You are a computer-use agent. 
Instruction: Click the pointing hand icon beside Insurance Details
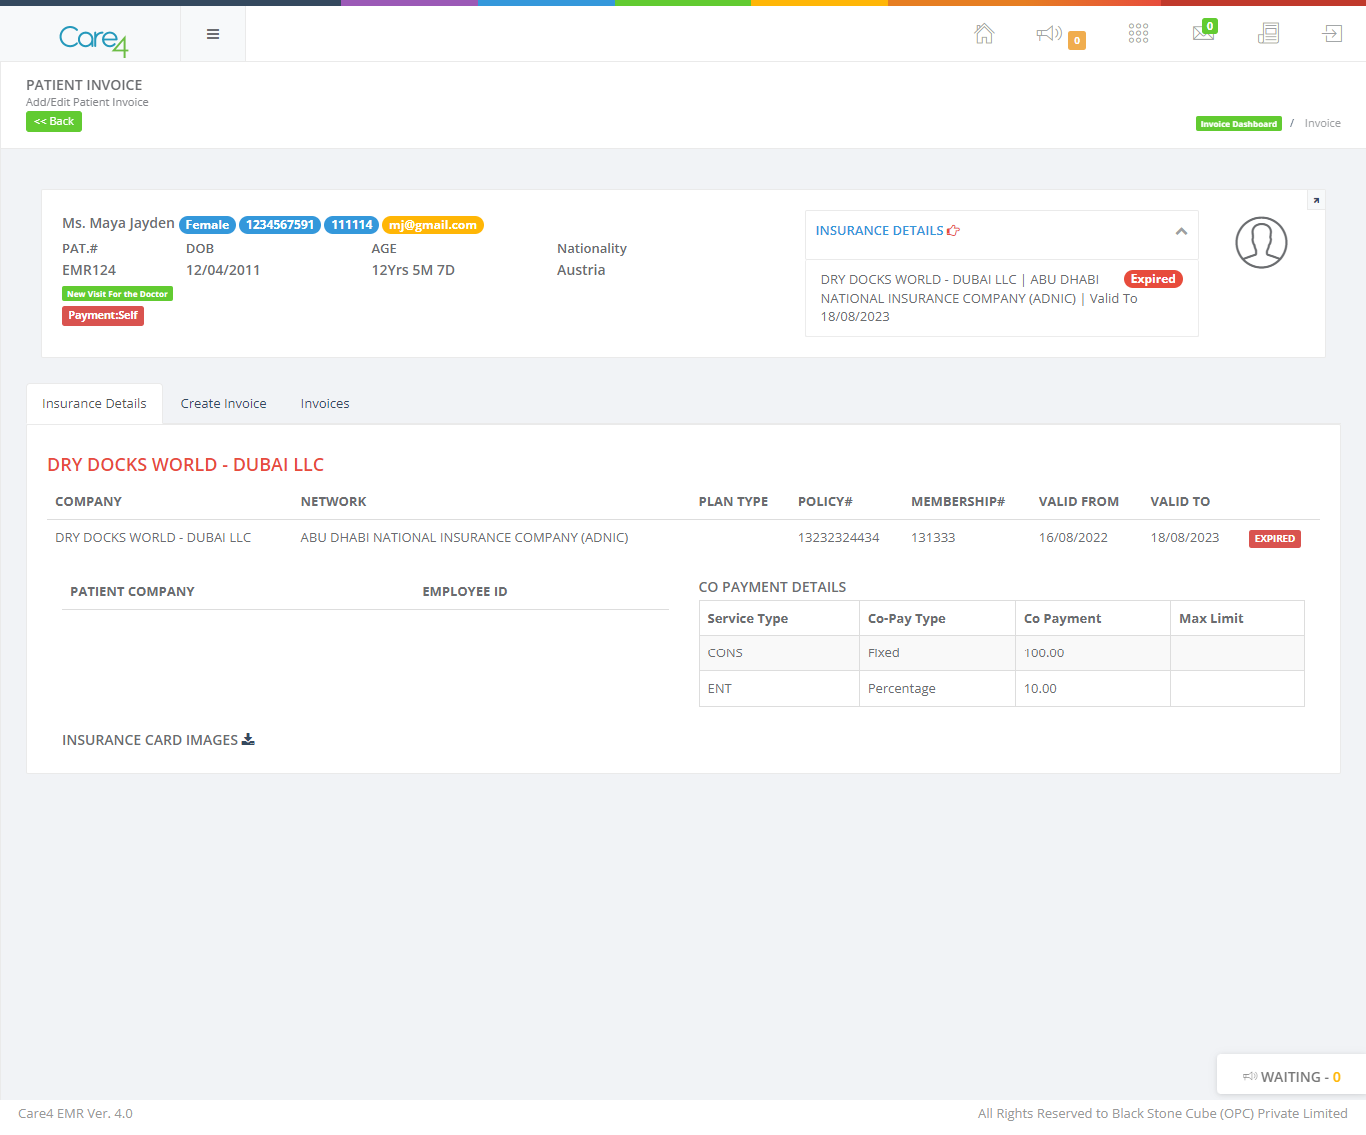tap(953, 231)
